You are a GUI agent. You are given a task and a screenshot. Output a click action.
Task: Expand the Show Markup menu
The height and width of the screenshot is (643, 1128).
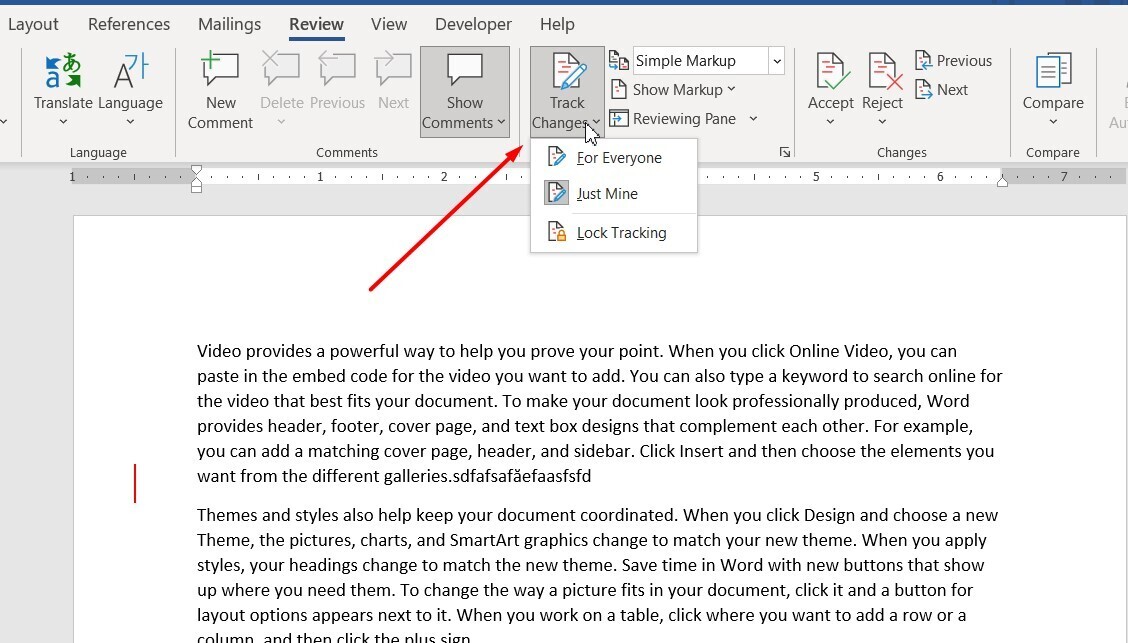[x=684, y=90]
